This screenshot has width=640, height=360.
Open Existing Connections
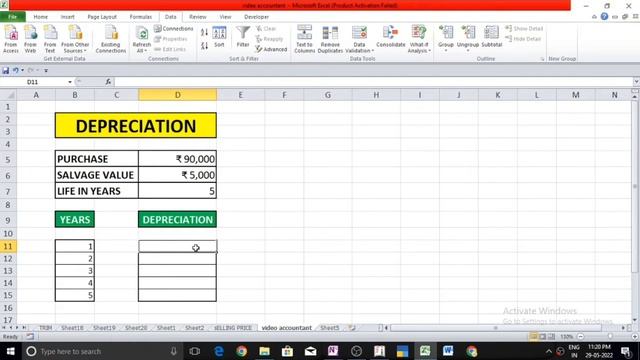111,39
